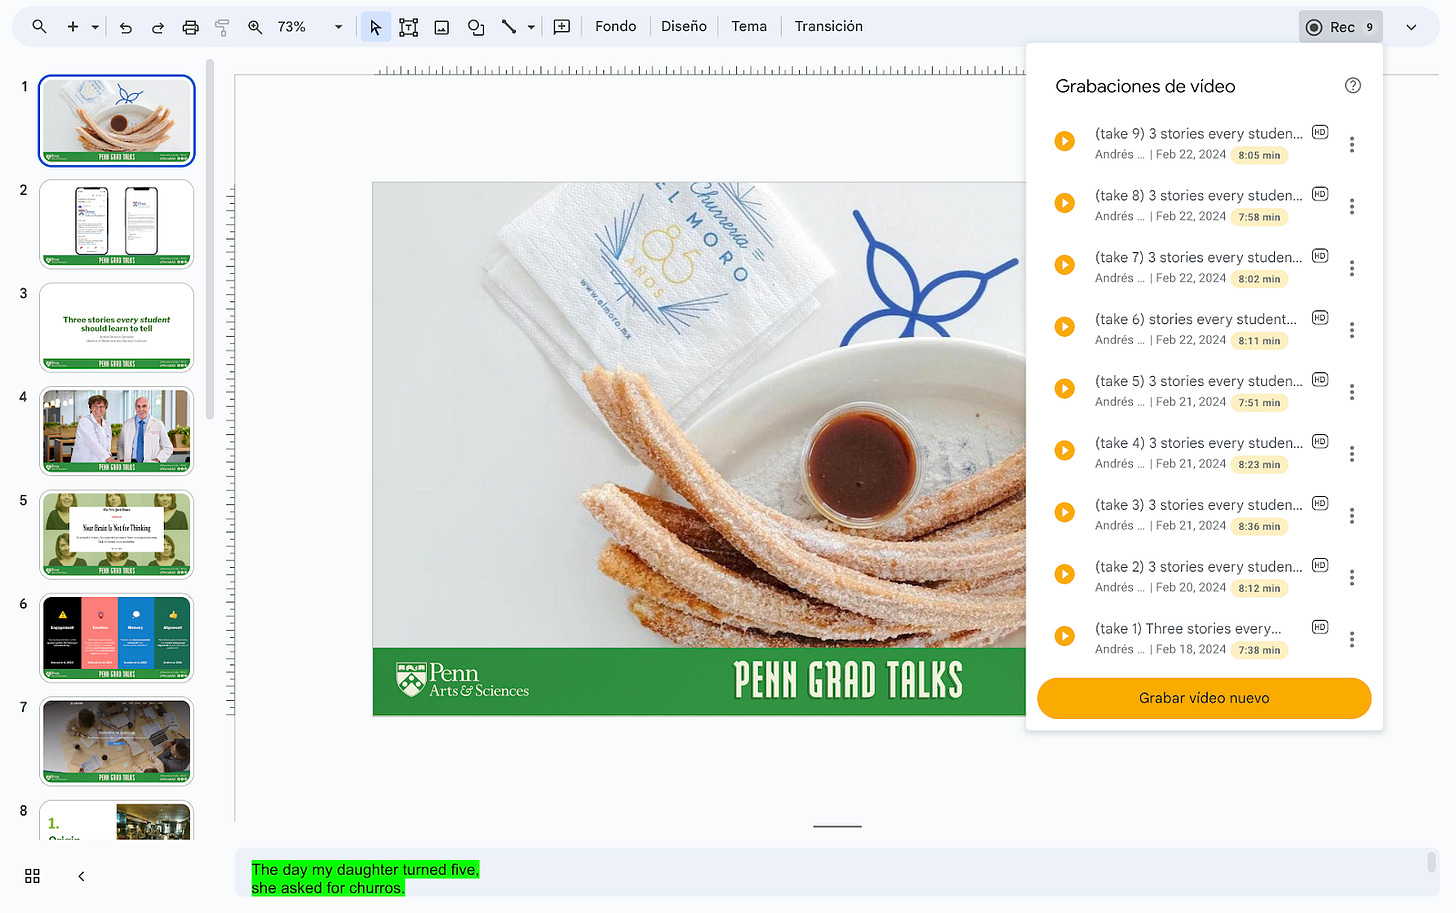Select the paint format roller icon
This screenshot has width=1456, height=913.
[x=222, y=27]
